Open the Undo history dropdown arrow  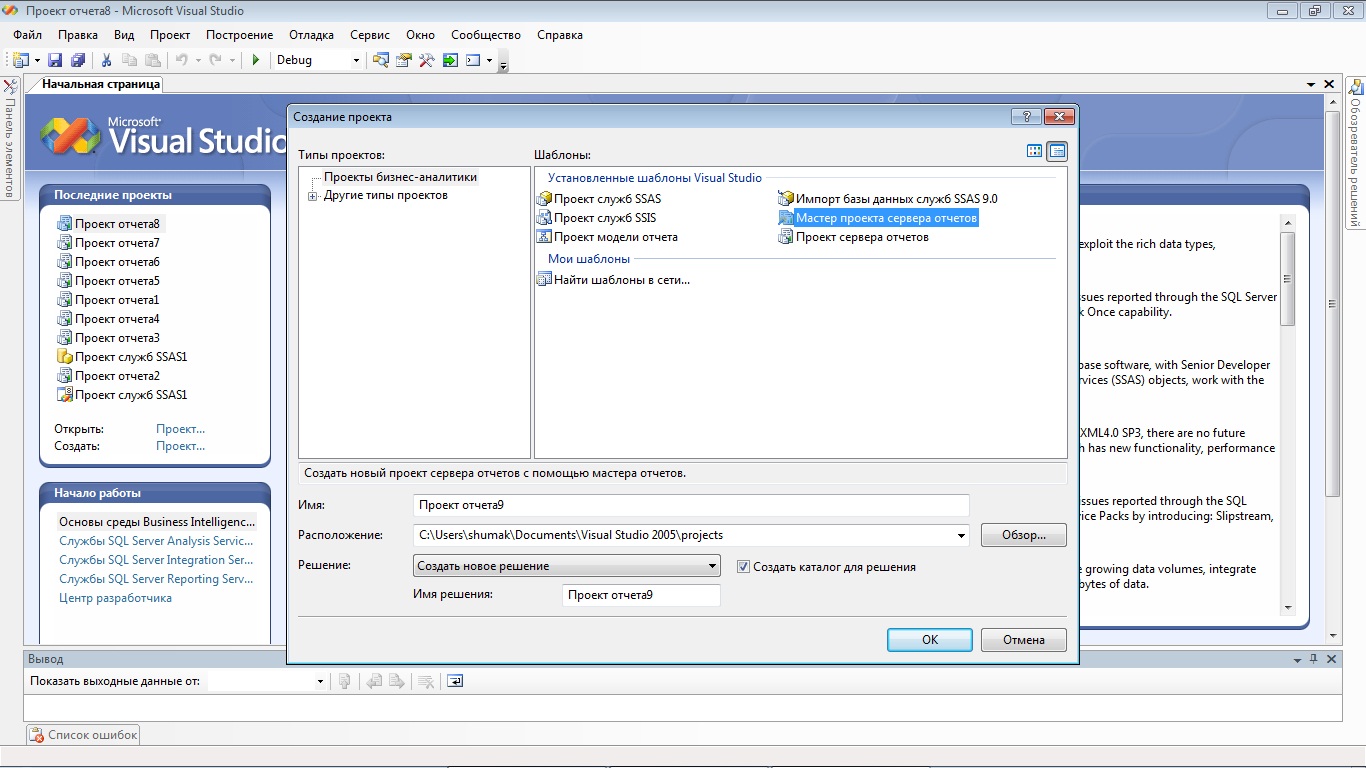(198, 60)
